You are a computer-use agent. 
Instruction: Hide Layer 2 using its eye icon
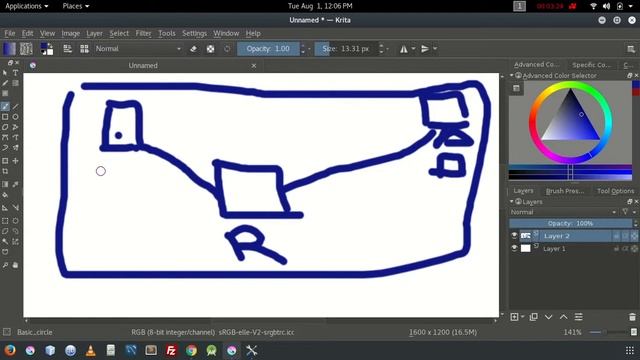coord(514,236)
